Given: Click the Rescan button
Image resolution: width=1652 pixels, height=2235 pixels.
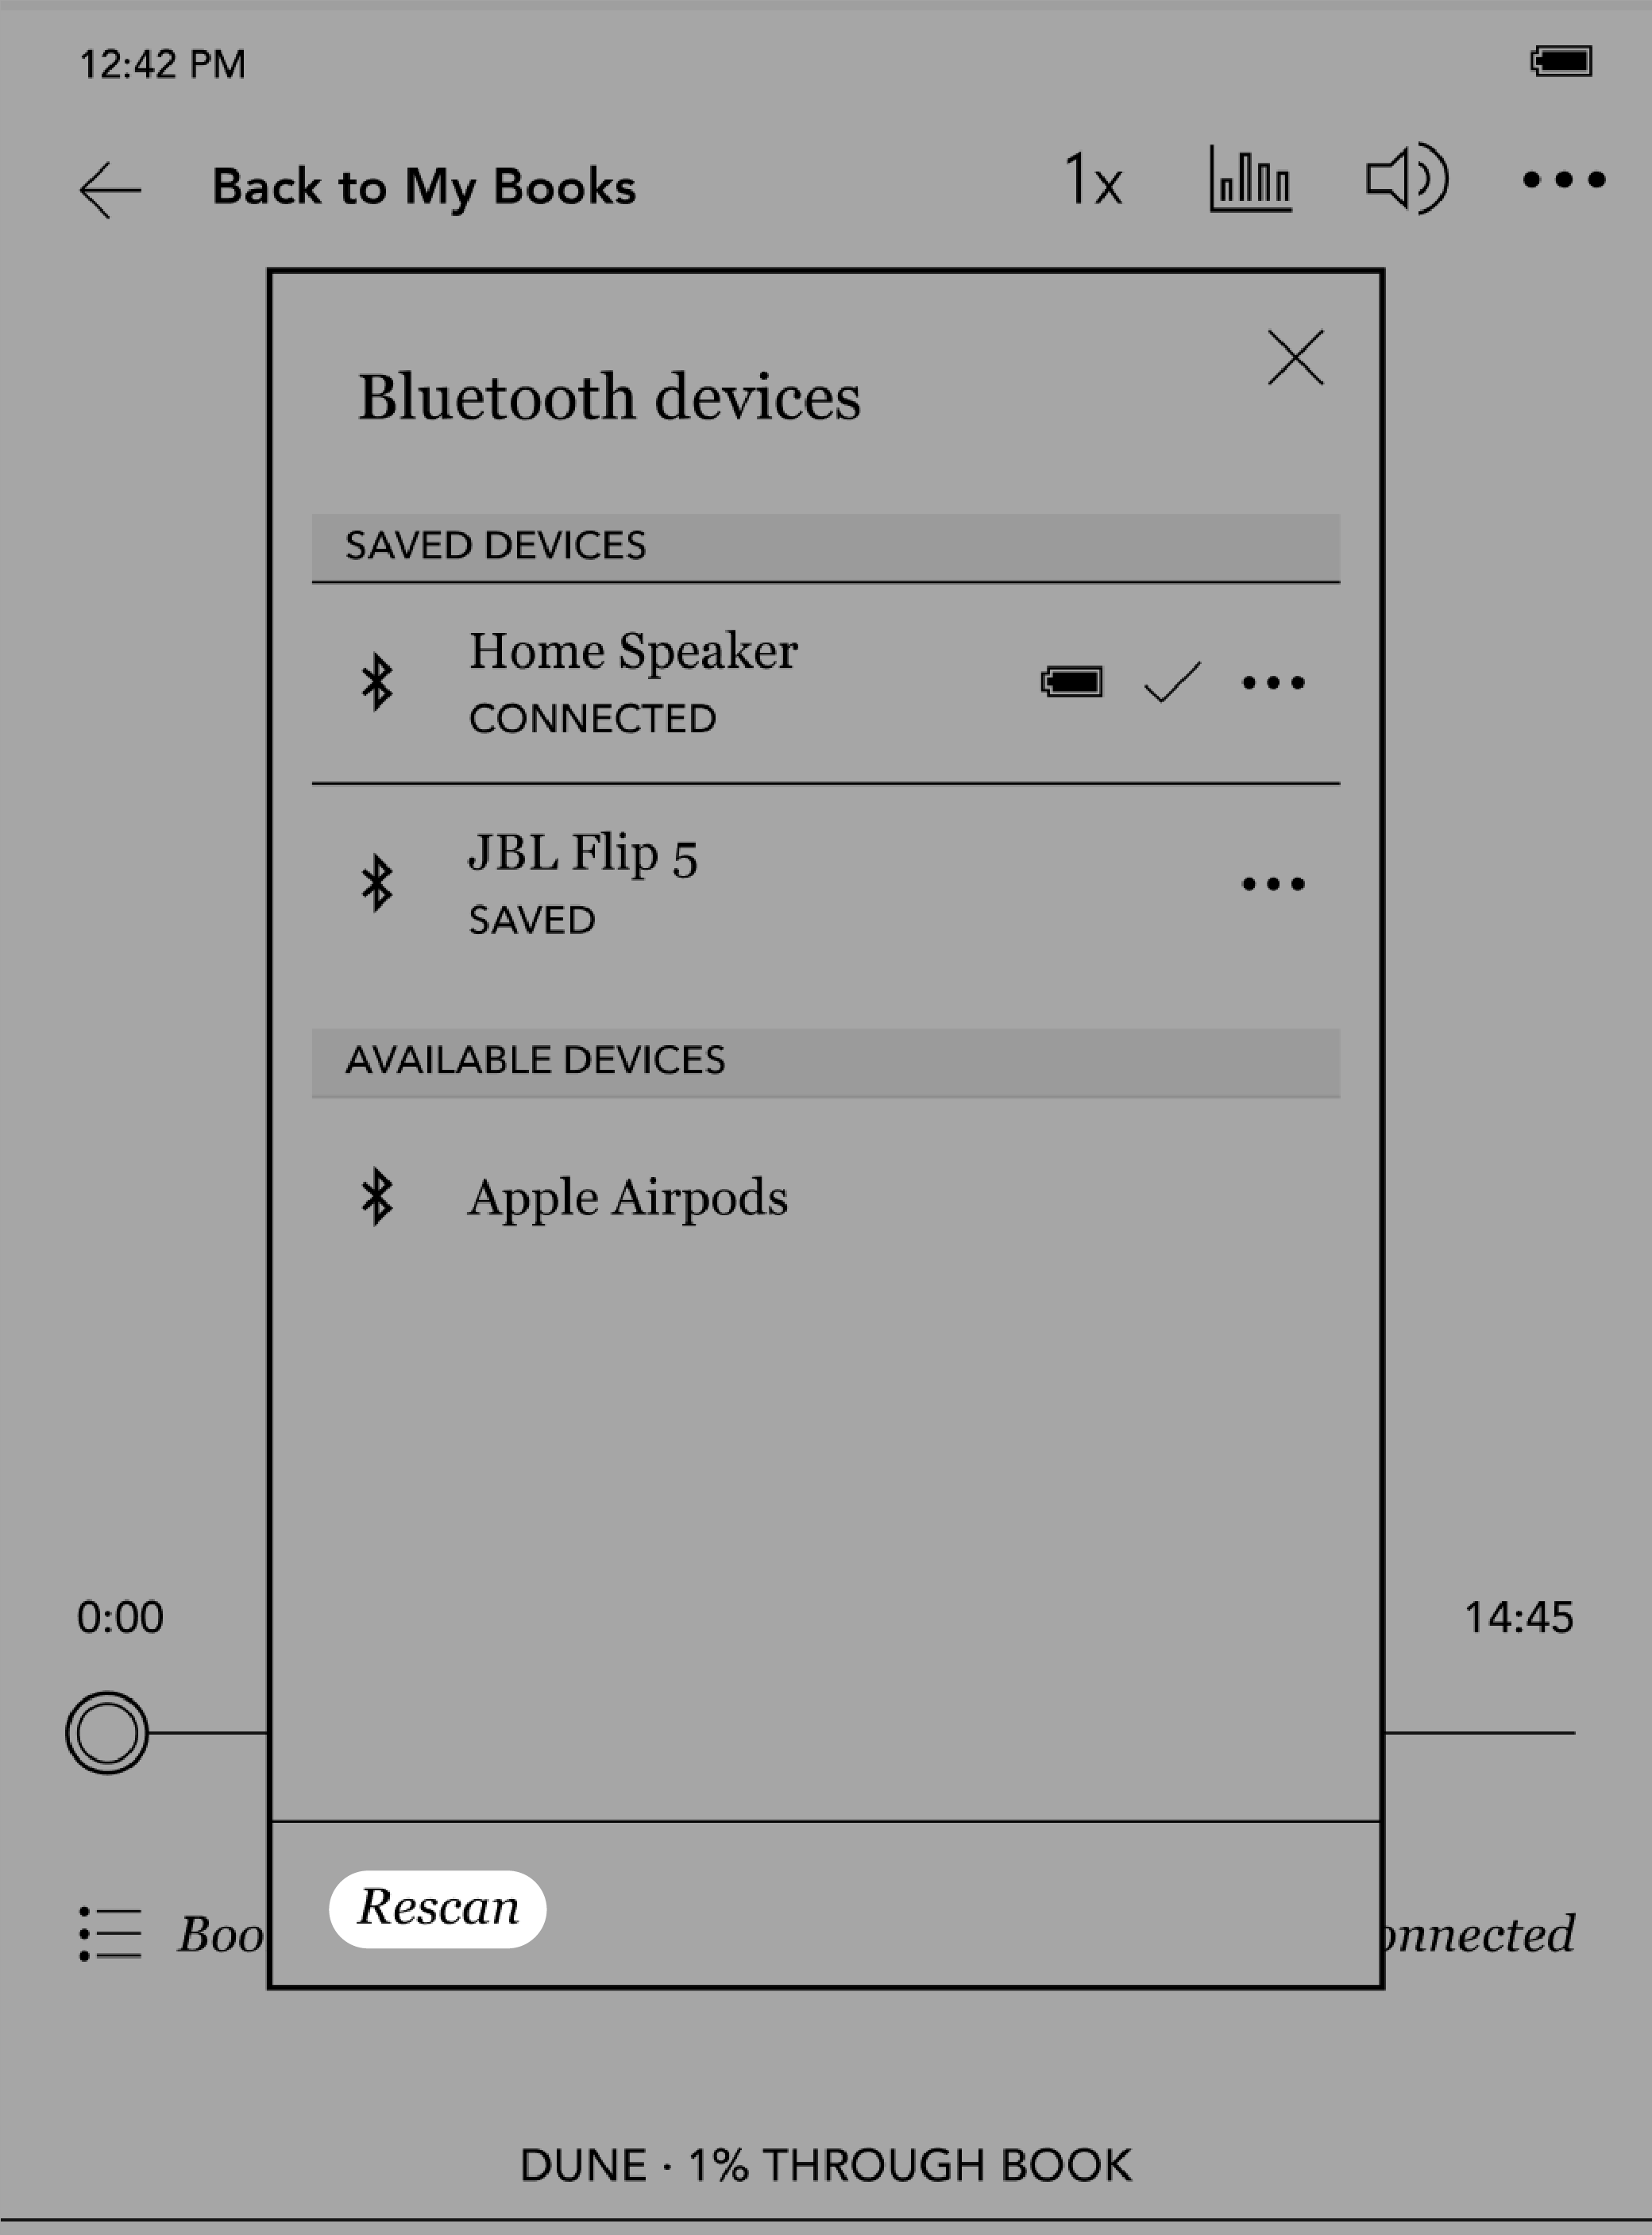Looking at the screenshot, I should [x=439, y=1905].
